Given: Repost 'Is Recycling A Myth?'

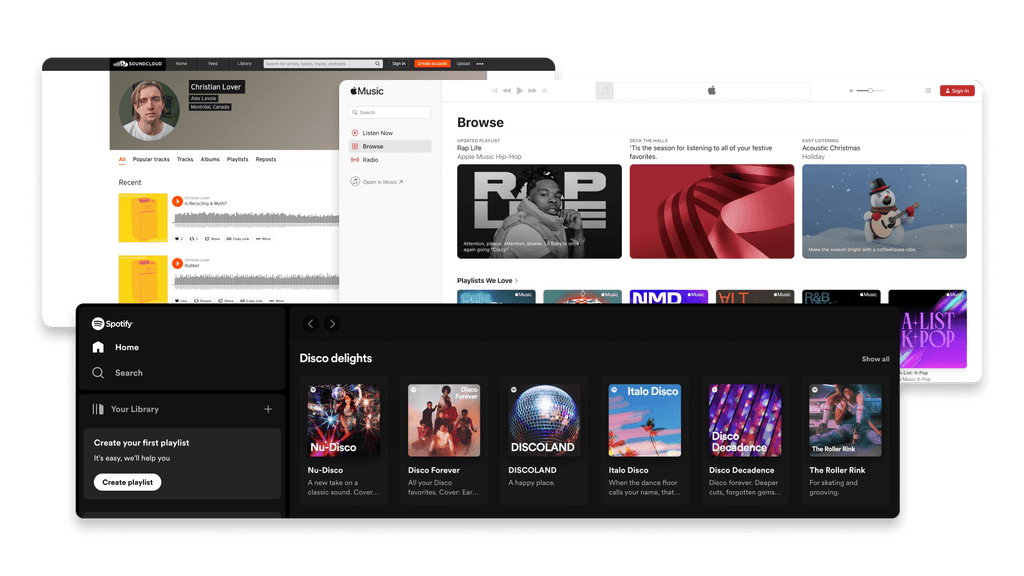Looking at the screenshot, I should pyautogui.click(x=194, y=239).
